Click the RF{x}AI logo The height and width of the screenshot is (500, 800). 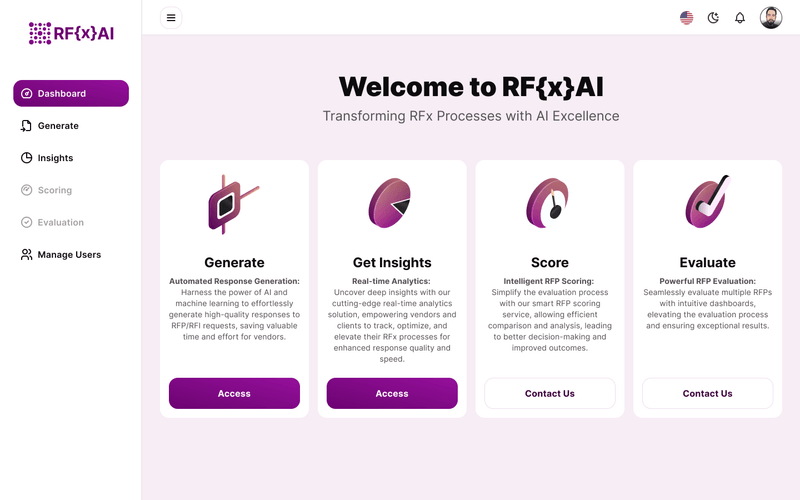tap(71, 33)
